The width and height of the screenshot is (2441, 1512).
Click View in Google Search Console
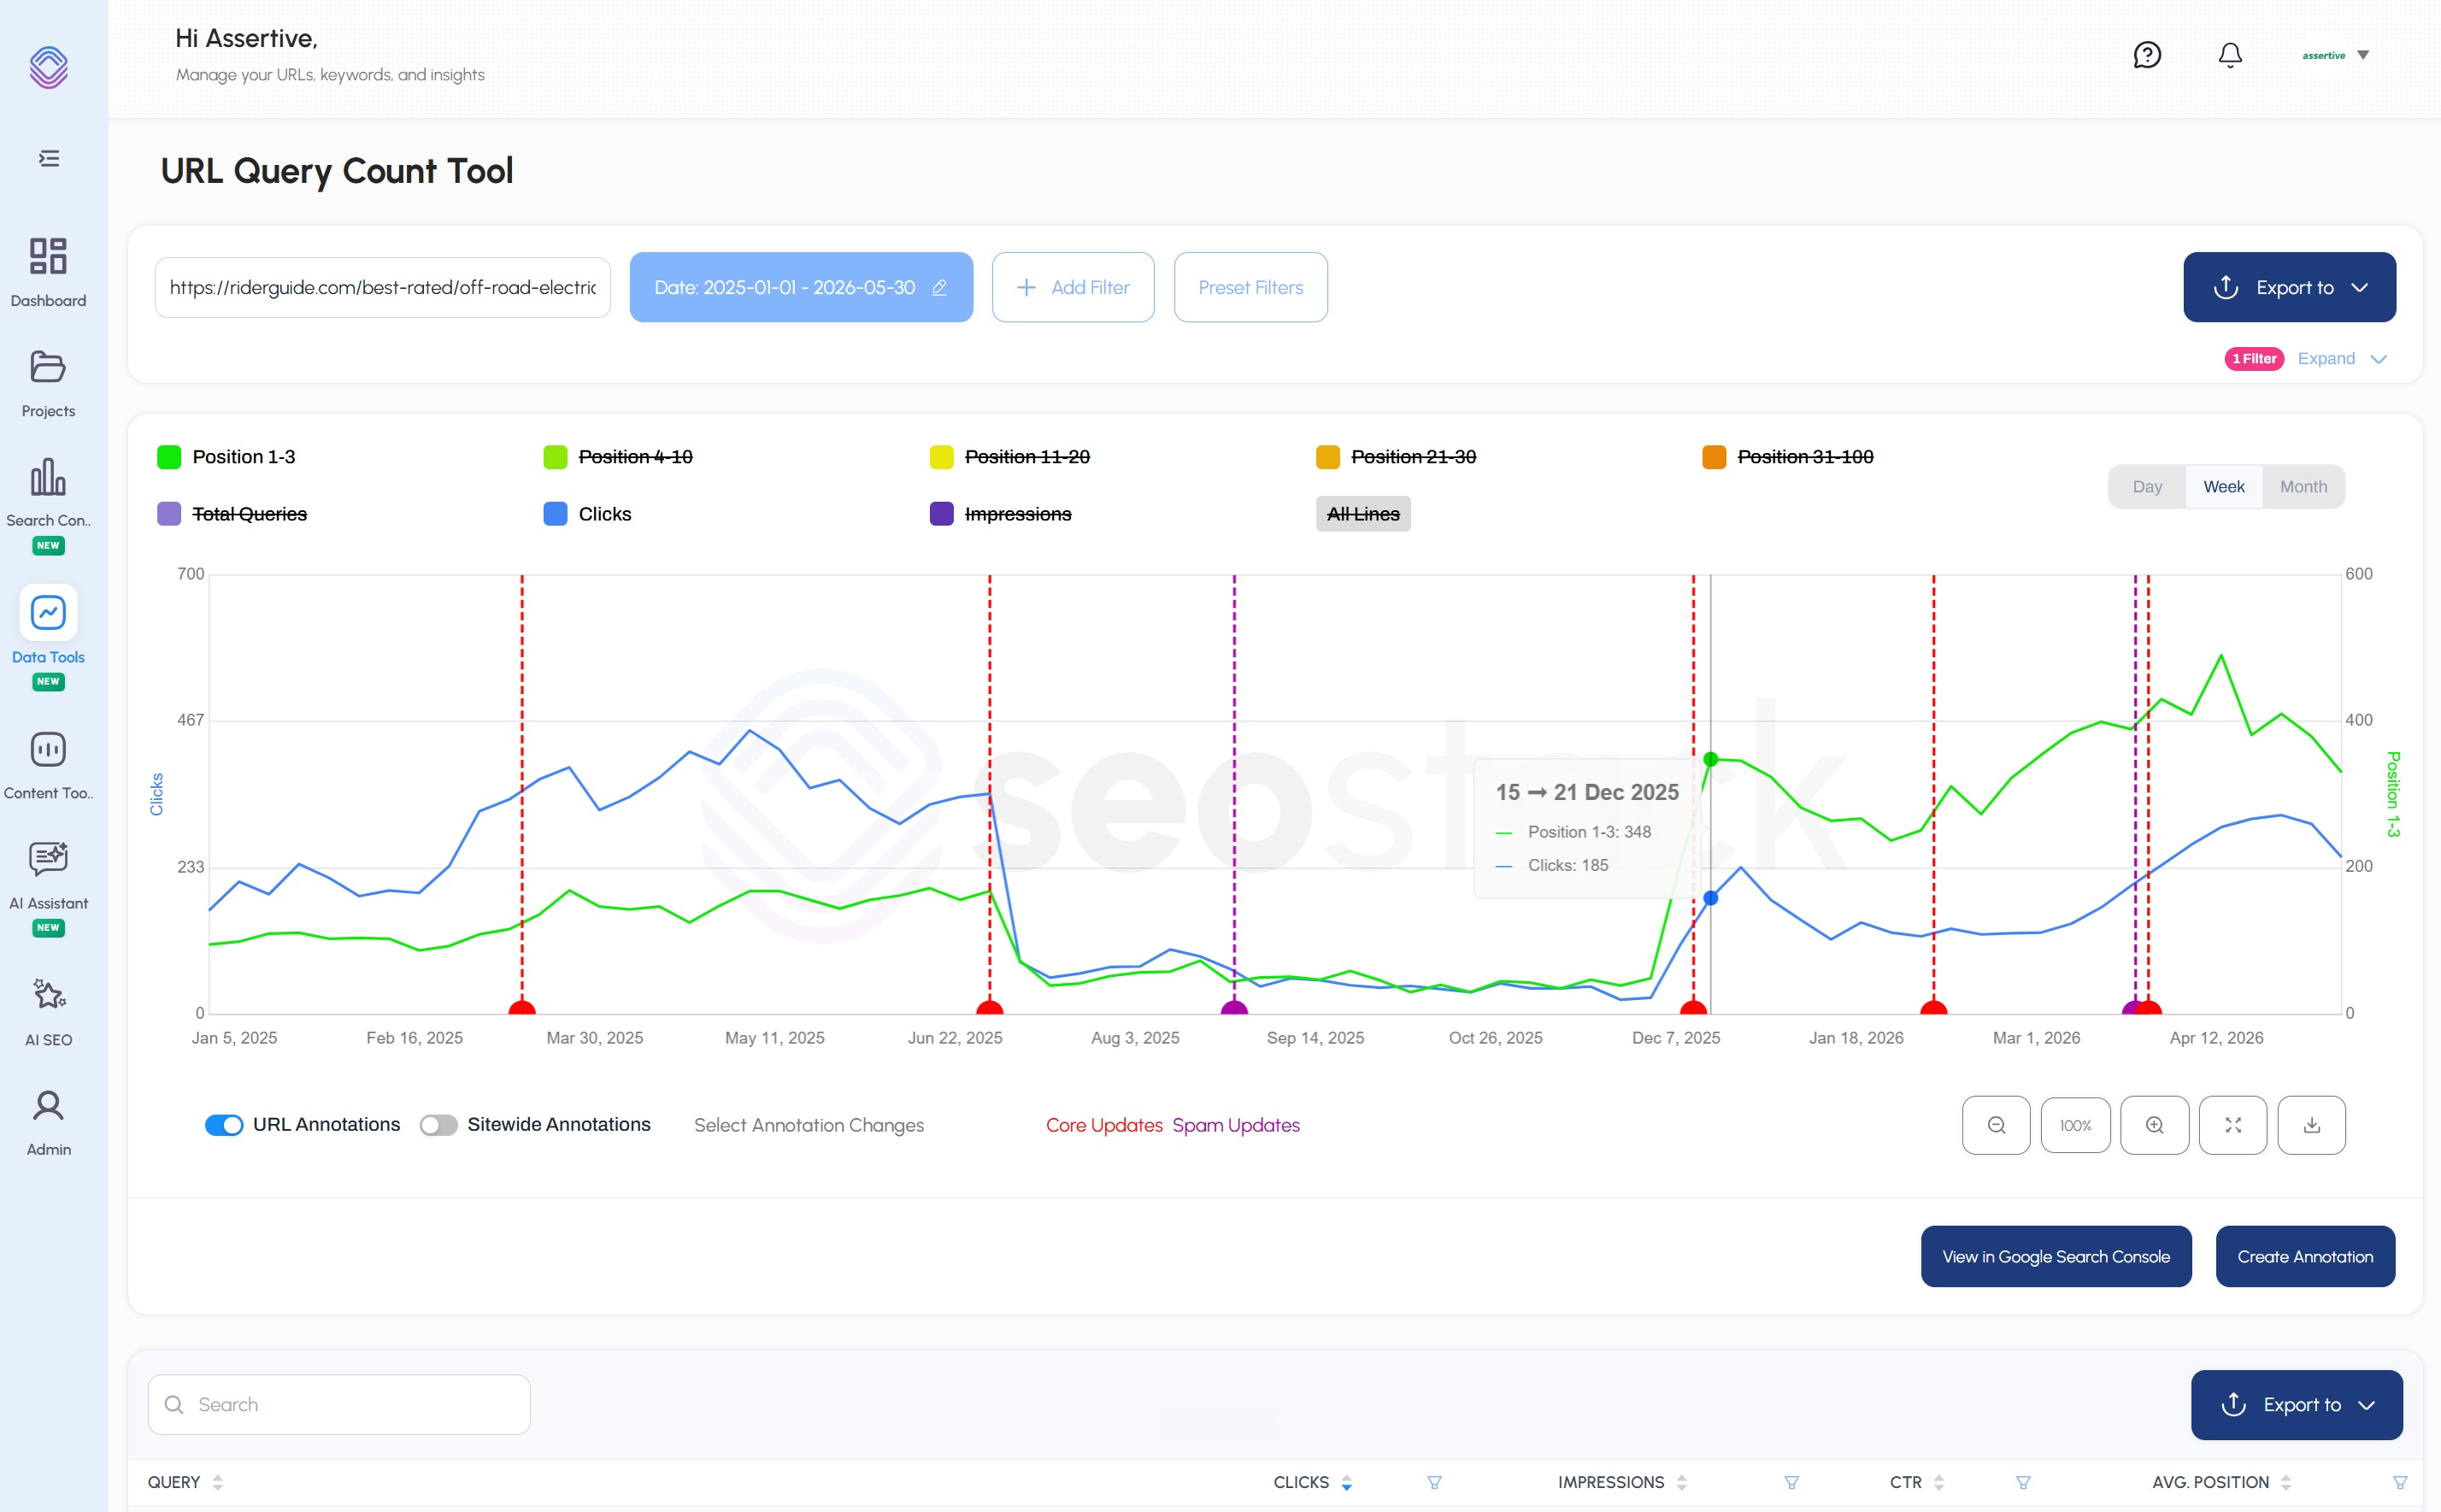(2055, 1257)
